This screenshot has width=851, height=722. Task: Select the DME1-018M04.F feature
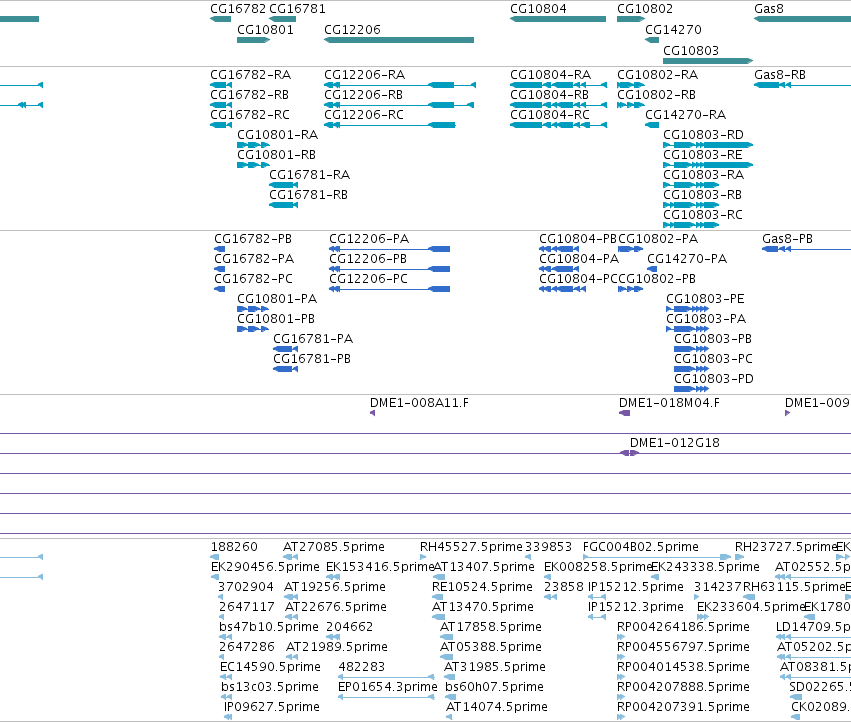tap(625, 413)
